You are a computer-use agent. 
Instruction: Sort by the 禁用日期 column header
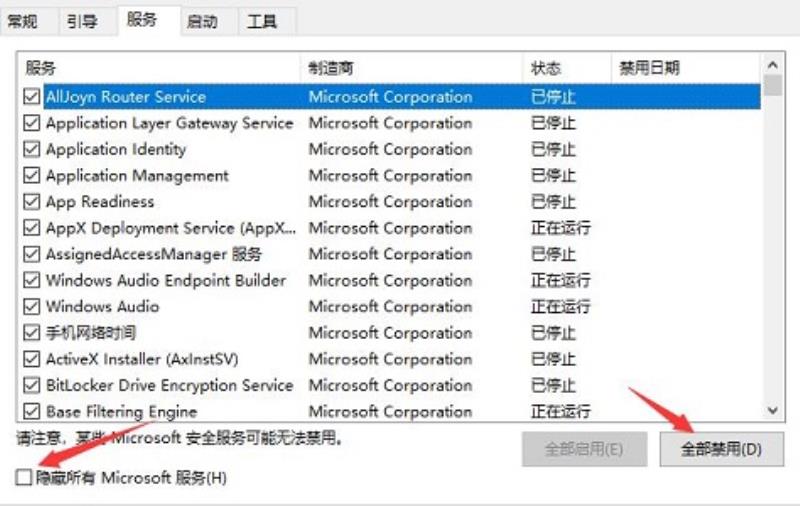pos(686,68)
